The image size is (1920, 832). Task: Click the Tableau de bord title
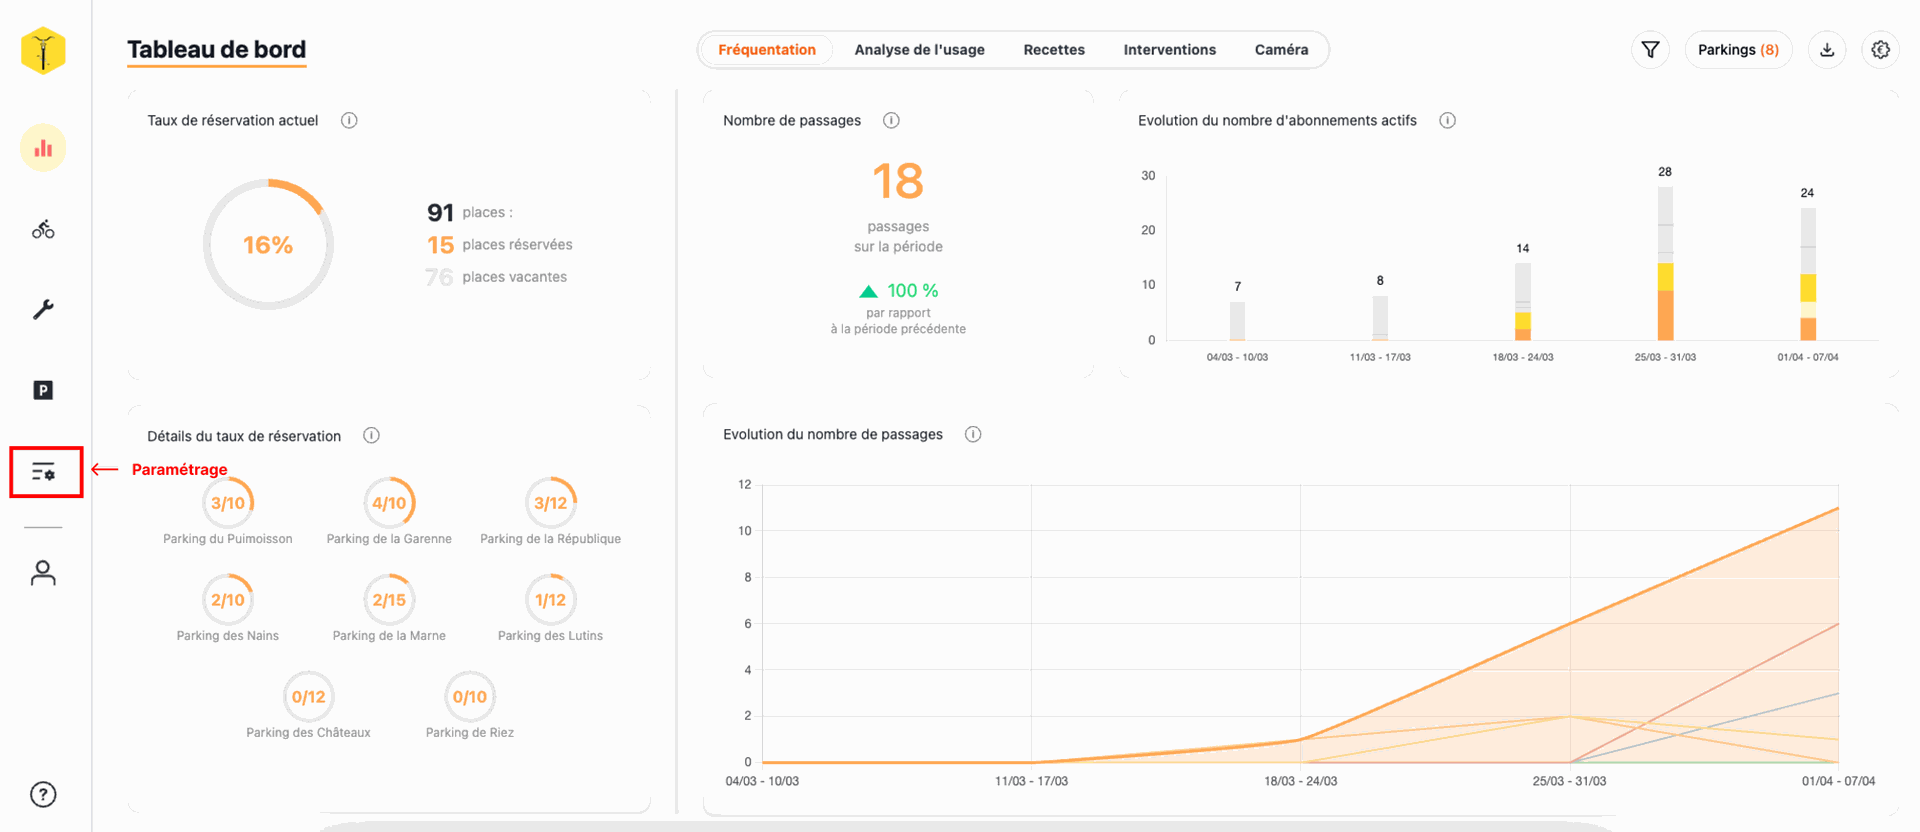click(216, 50)
